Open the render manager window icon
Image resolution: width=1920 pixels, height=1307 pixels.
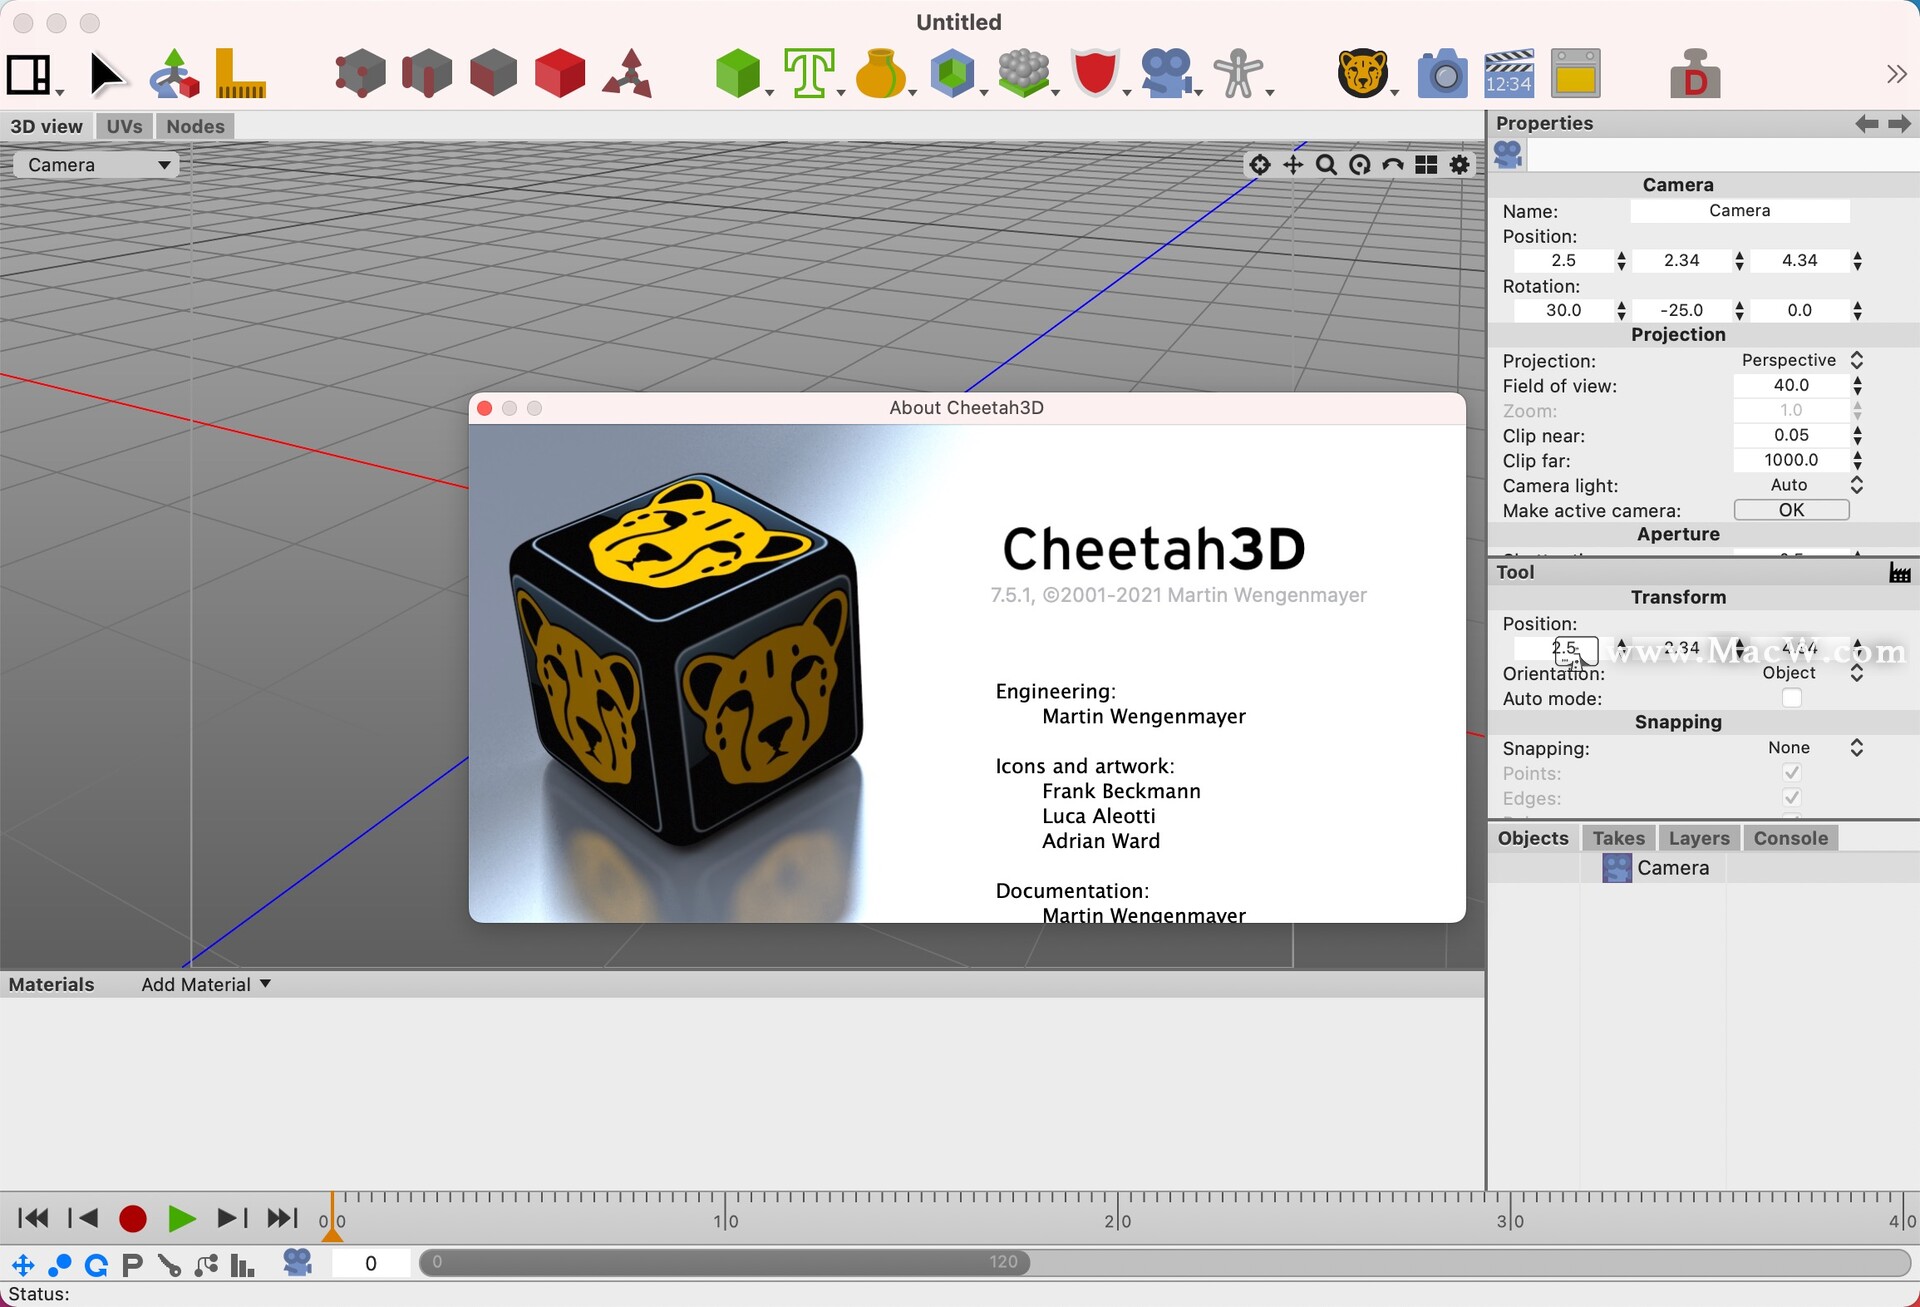point(1576,74)
